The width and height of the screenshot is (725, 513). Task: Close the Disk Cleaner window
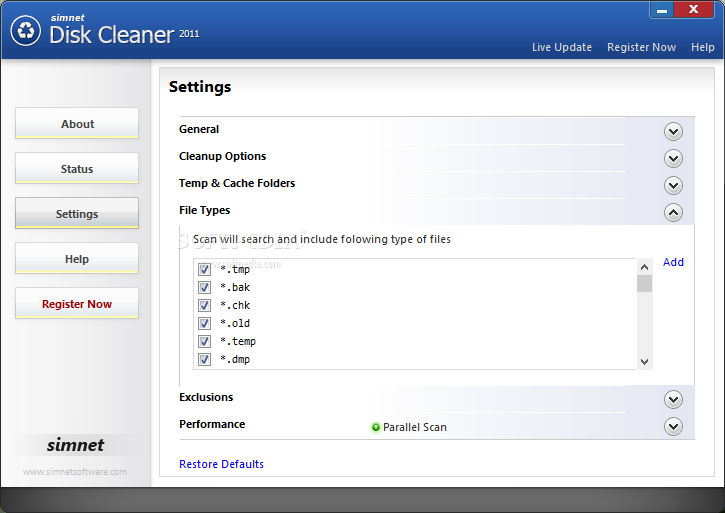[694, 10]
